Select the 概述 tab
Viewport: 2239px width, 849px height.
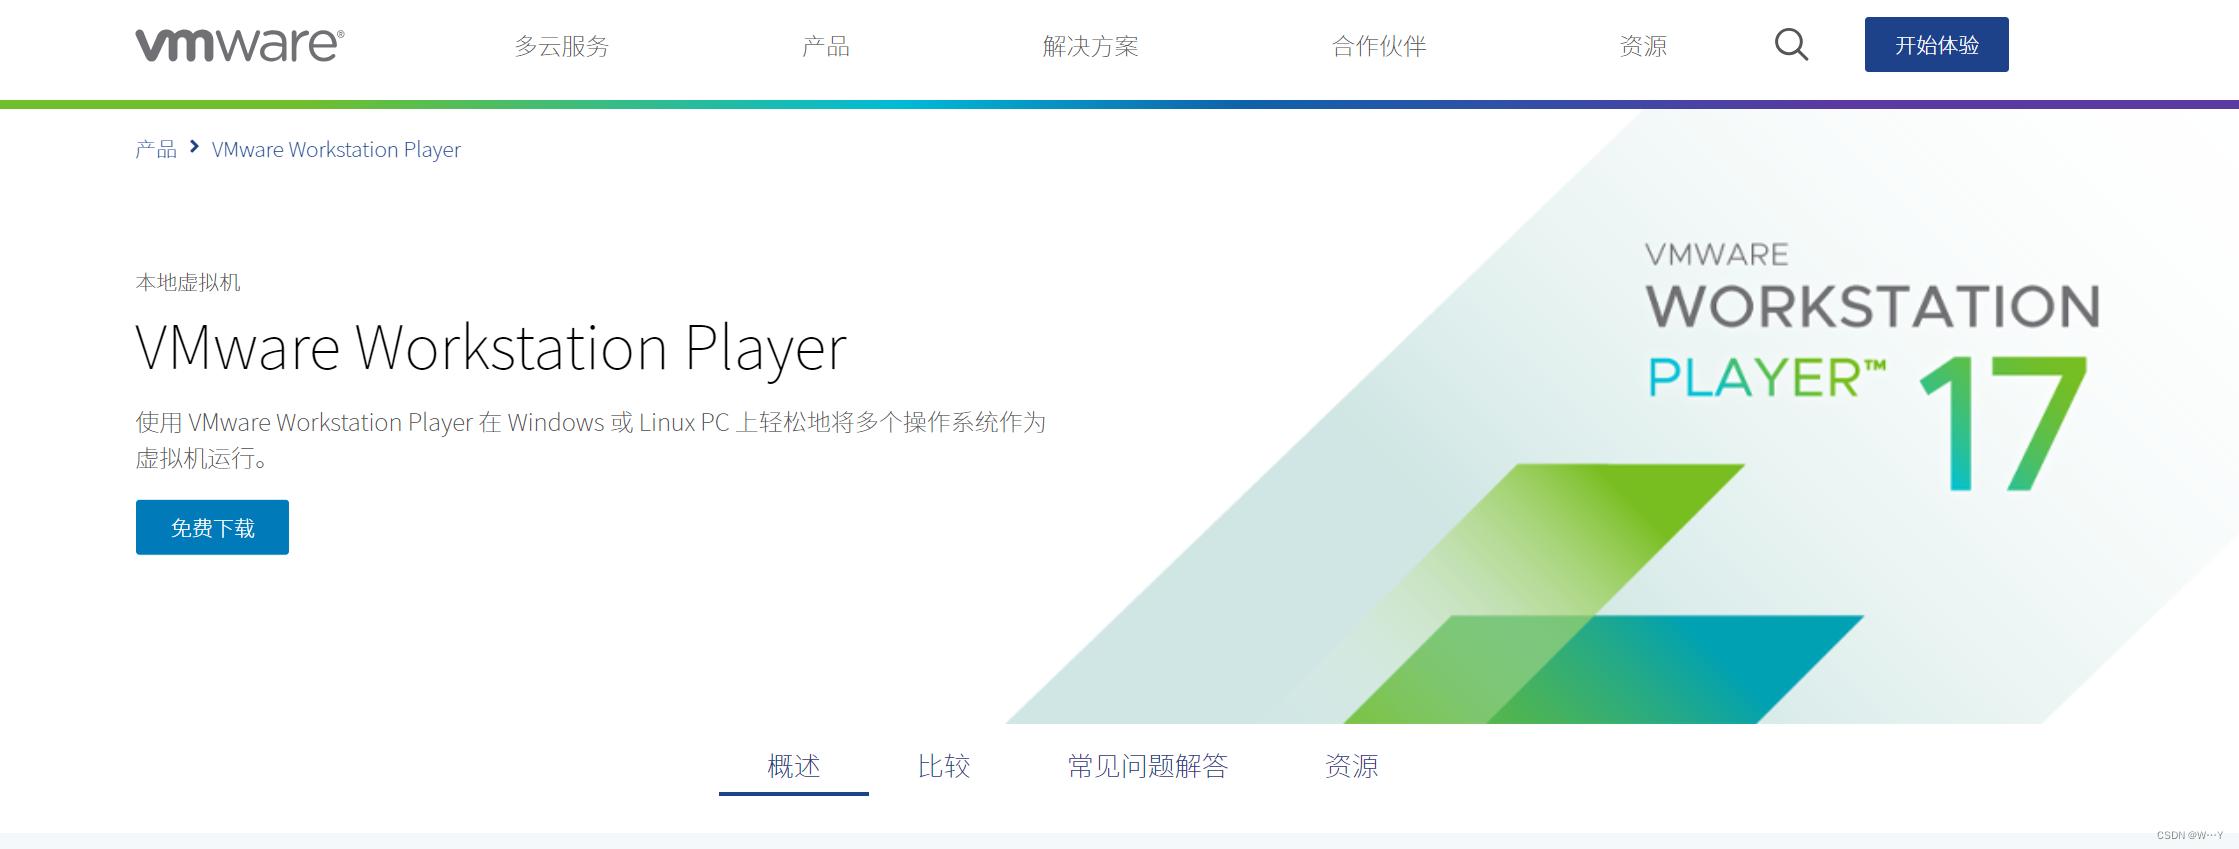point(794,767)
